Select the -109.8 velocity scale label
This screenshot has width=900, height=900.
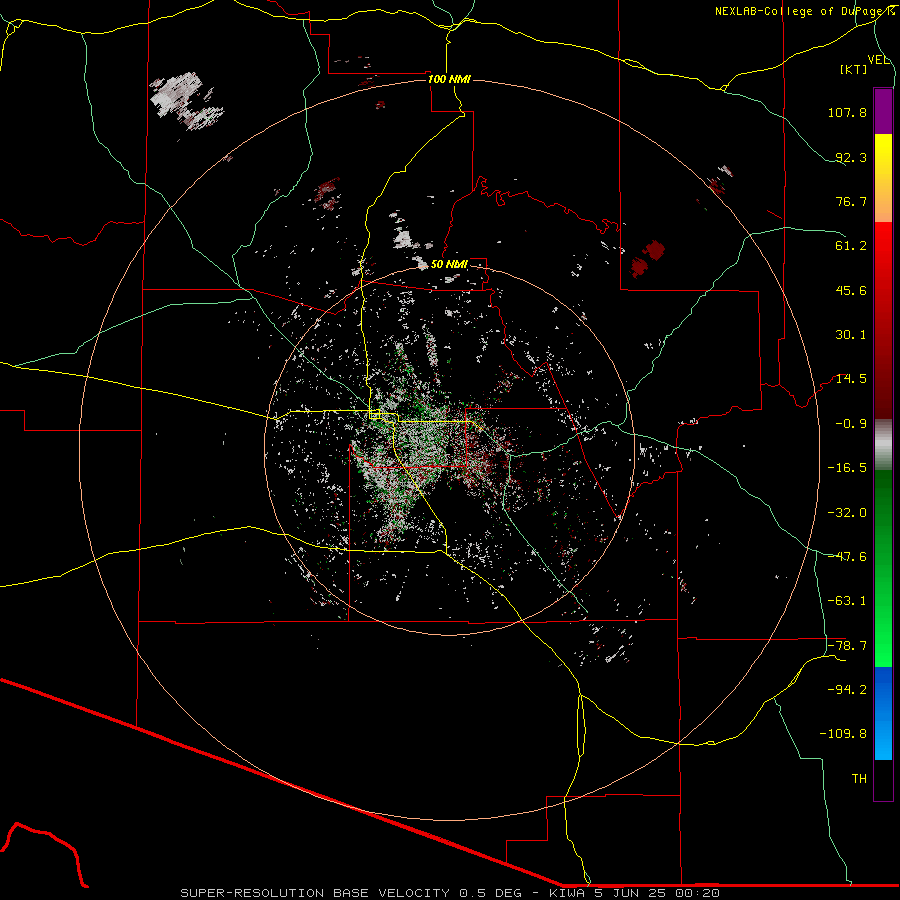tap(844, 734)
